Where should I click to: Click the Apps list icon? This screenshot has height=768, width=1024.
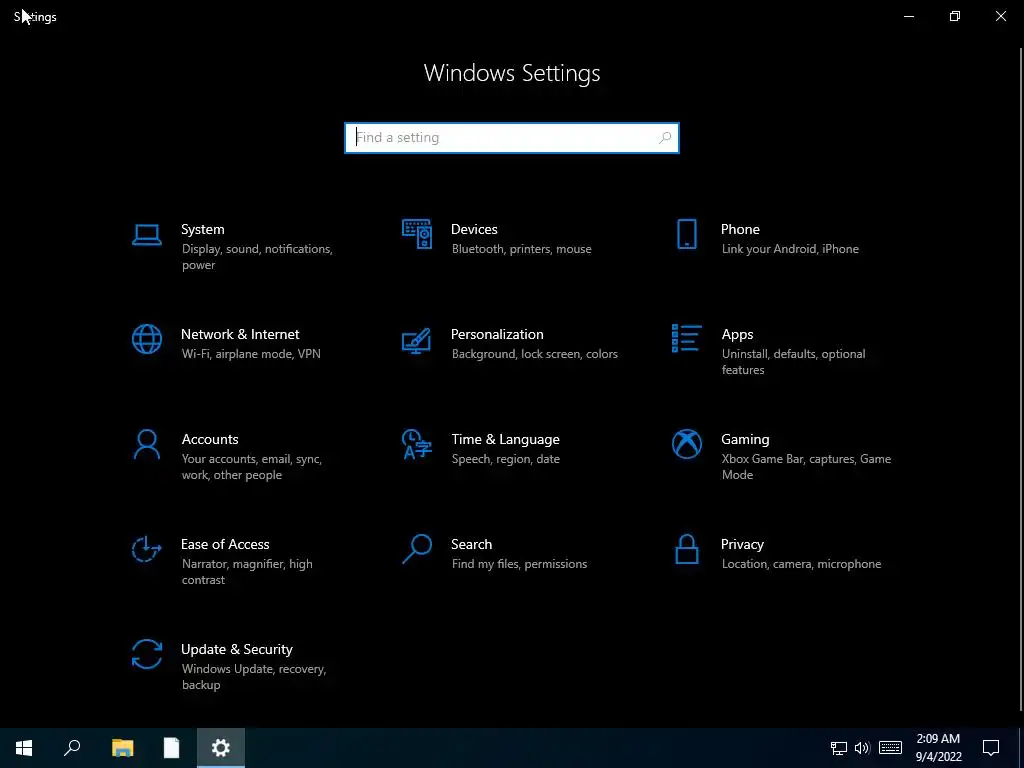(x=686, y=338)
